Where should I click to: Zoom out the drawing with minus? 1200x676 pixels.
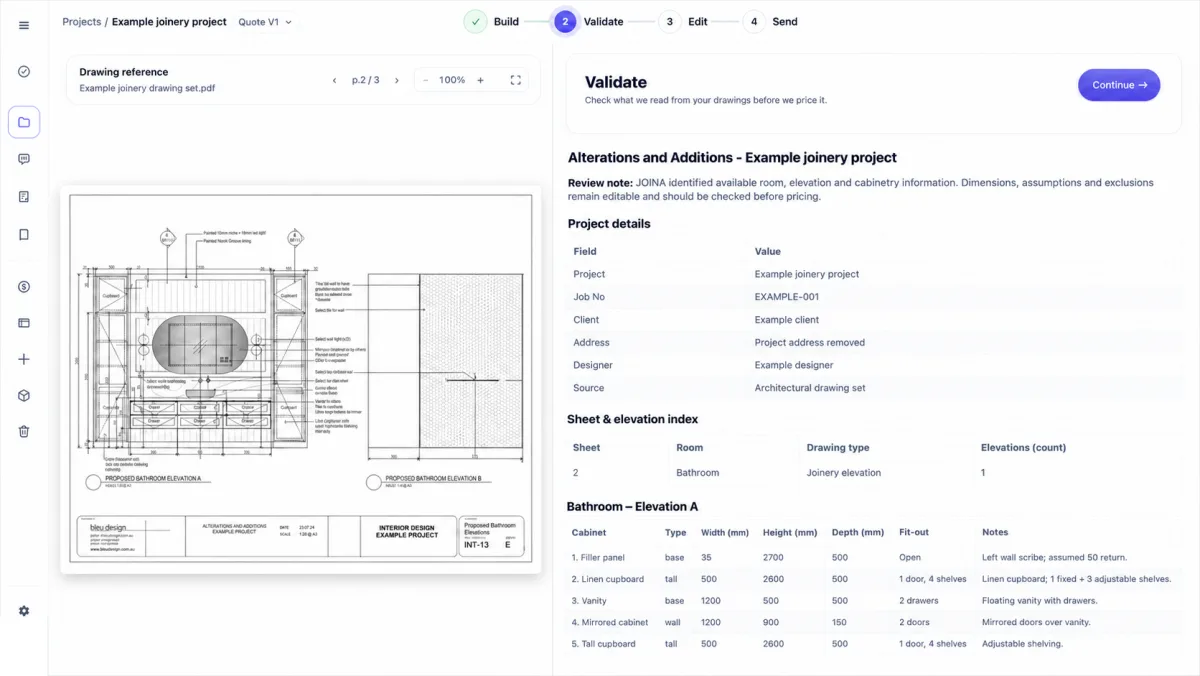pos(425,80)
